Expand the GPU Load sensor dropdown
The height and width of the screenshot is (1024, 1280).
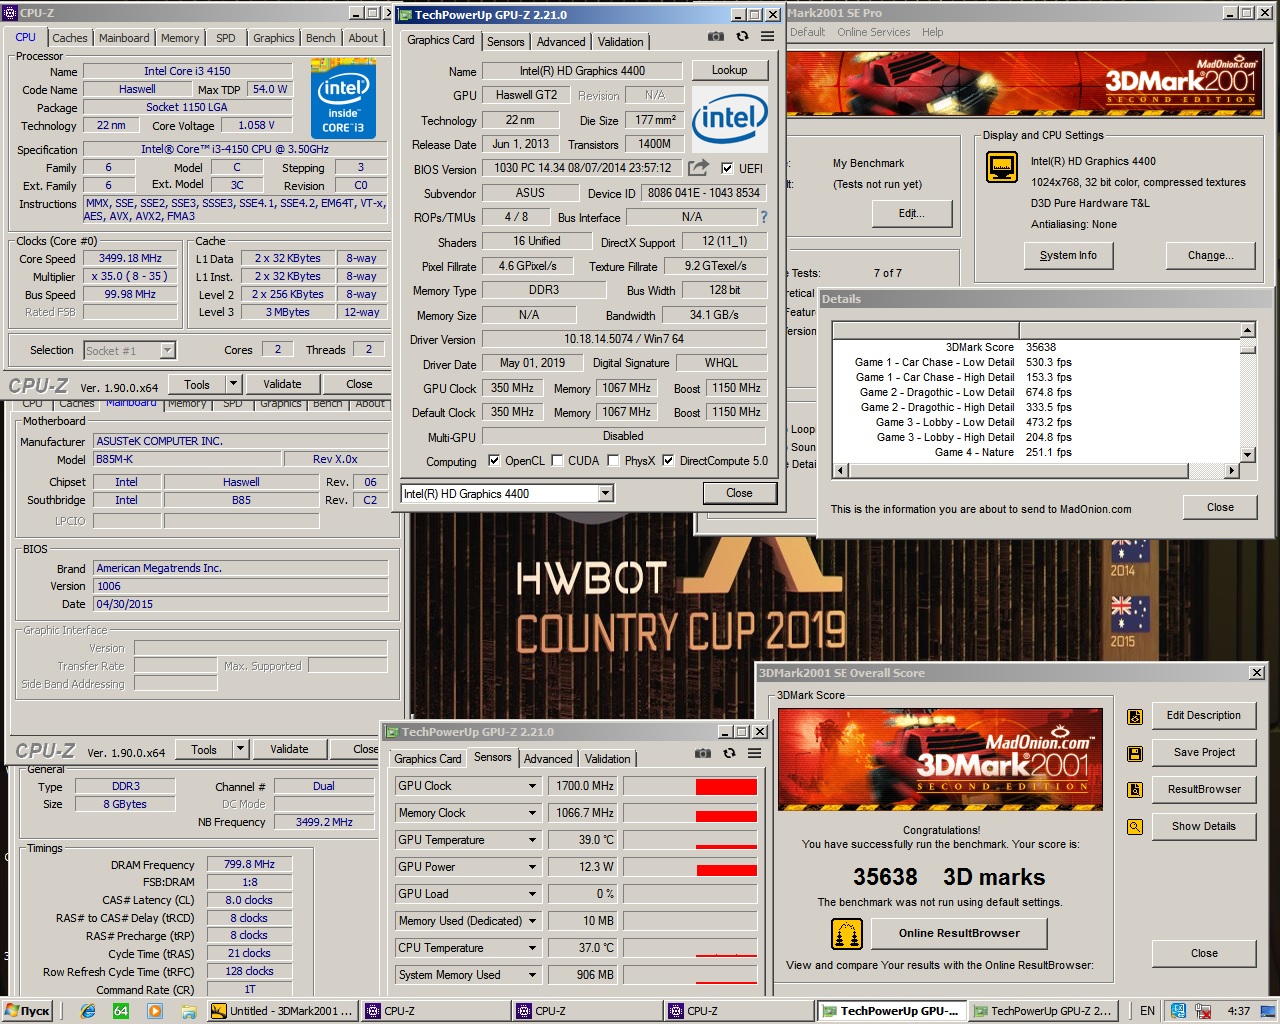(x=533, y=894)
